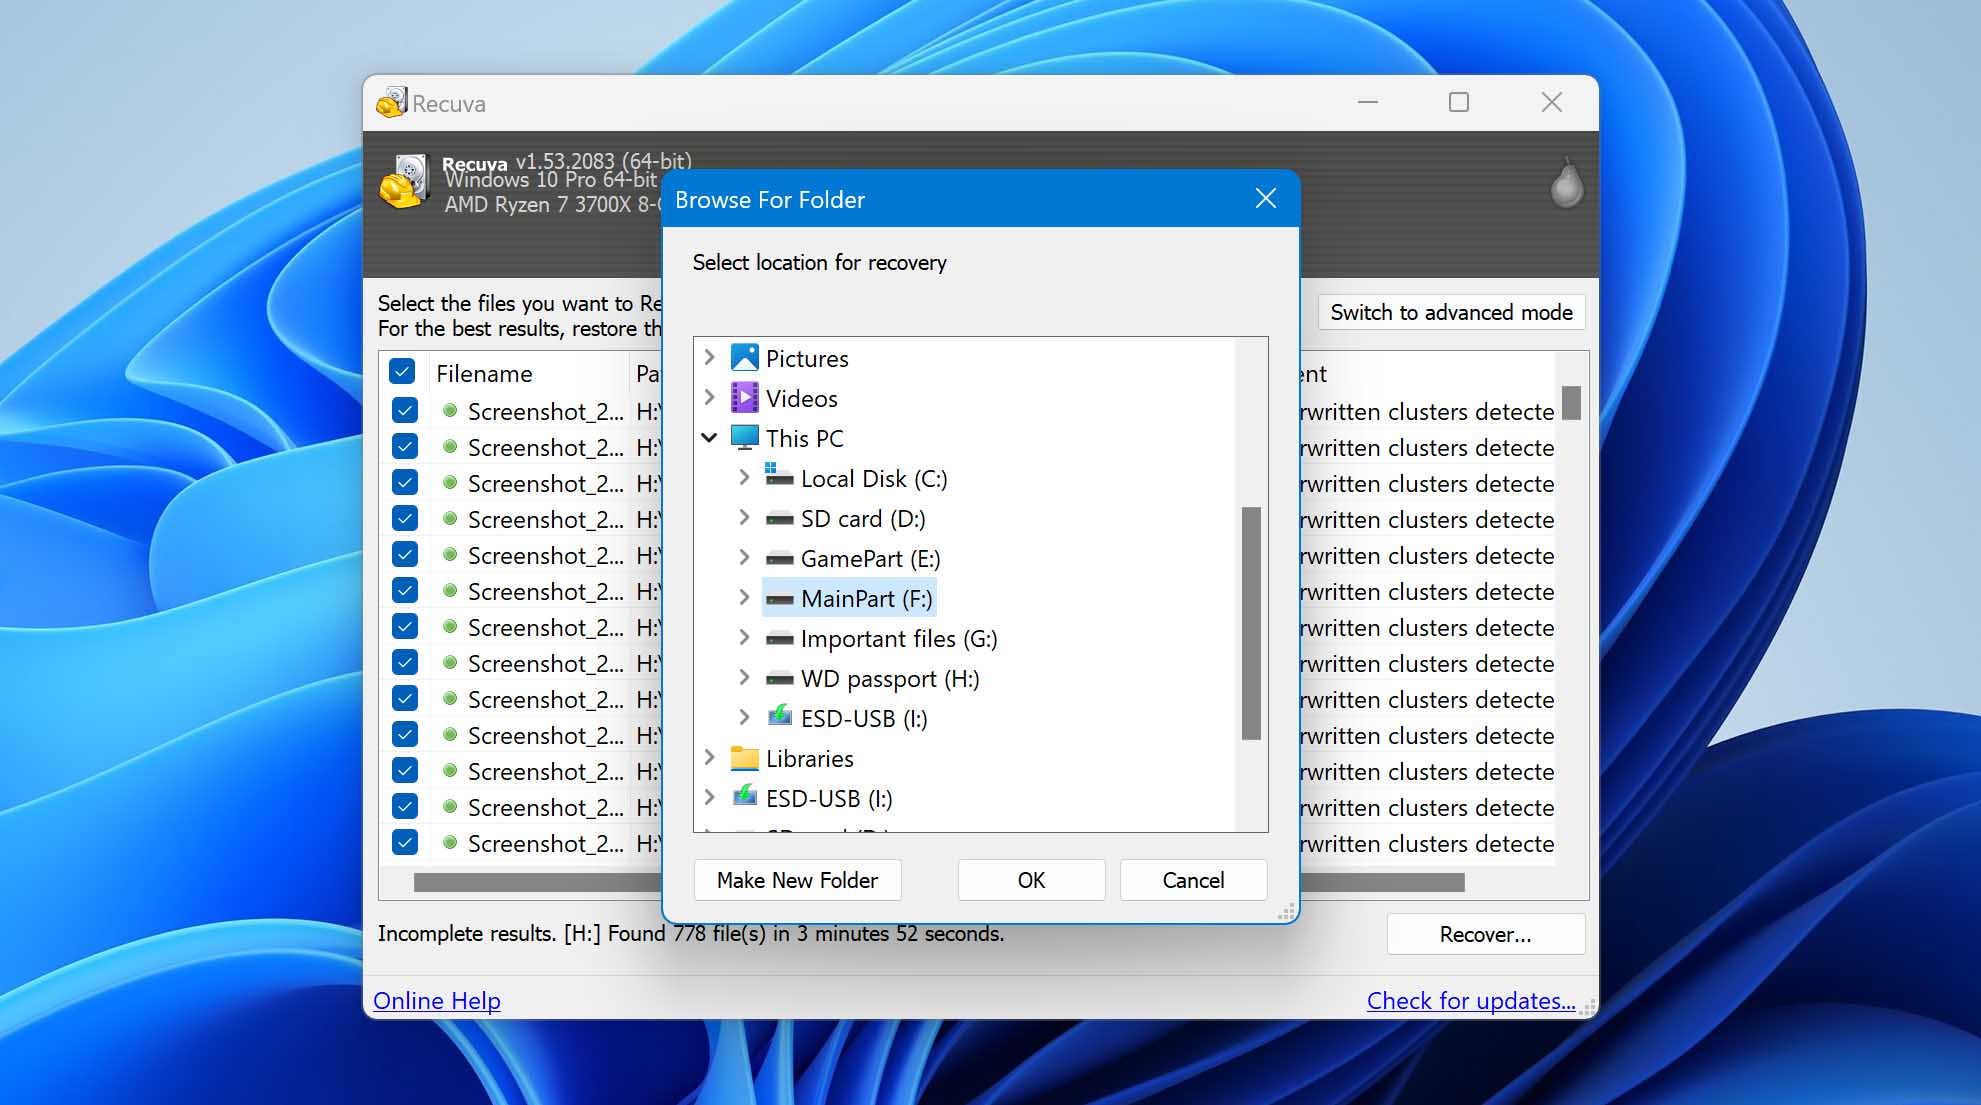The image size is (1981, 1105).
Task: Select the Pictures folder label
Action: [x=807, y=358]
